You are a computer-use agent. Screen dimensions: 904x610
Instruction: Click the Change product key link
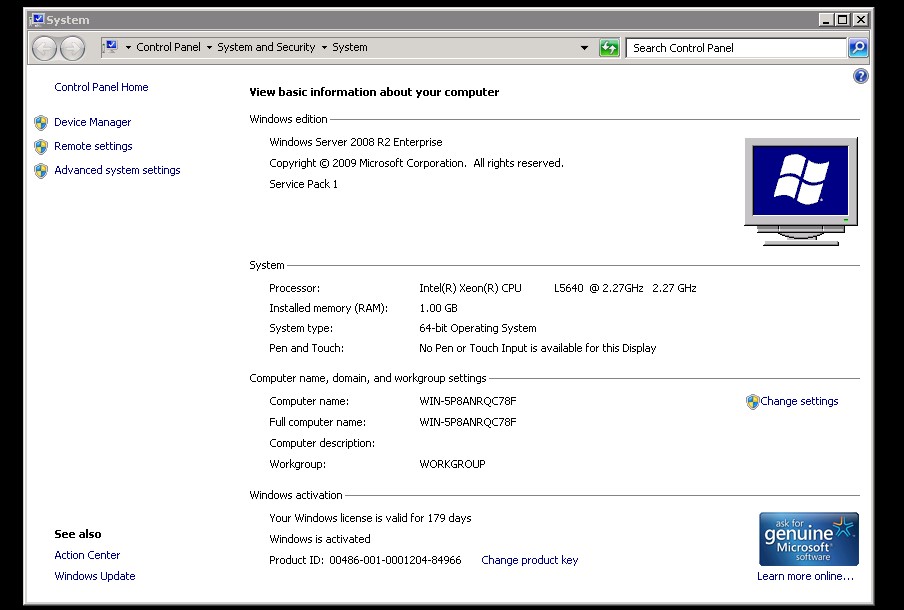[x=529, y=560]
